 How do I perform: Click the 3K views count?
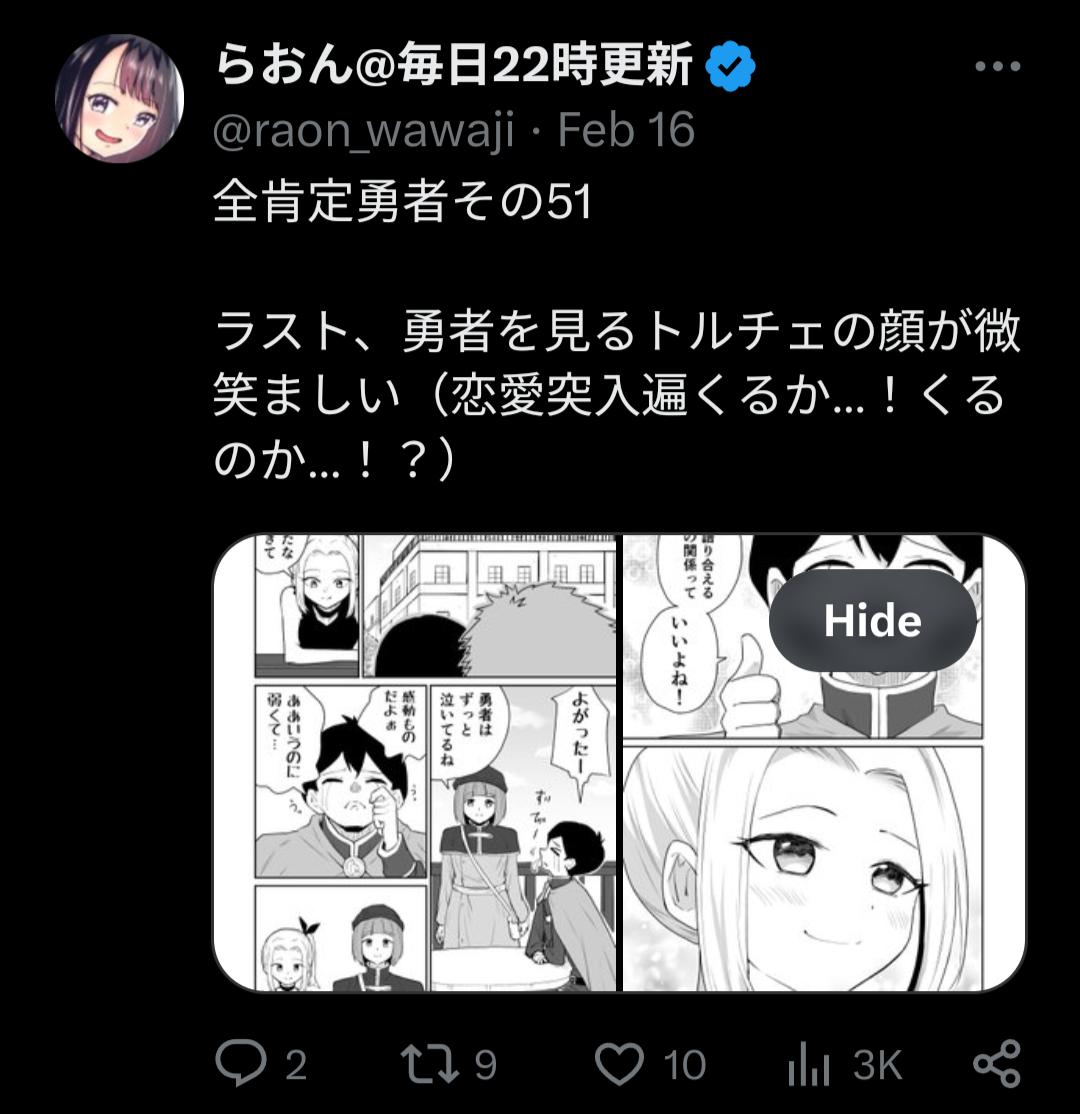[x=878, y=1065]
